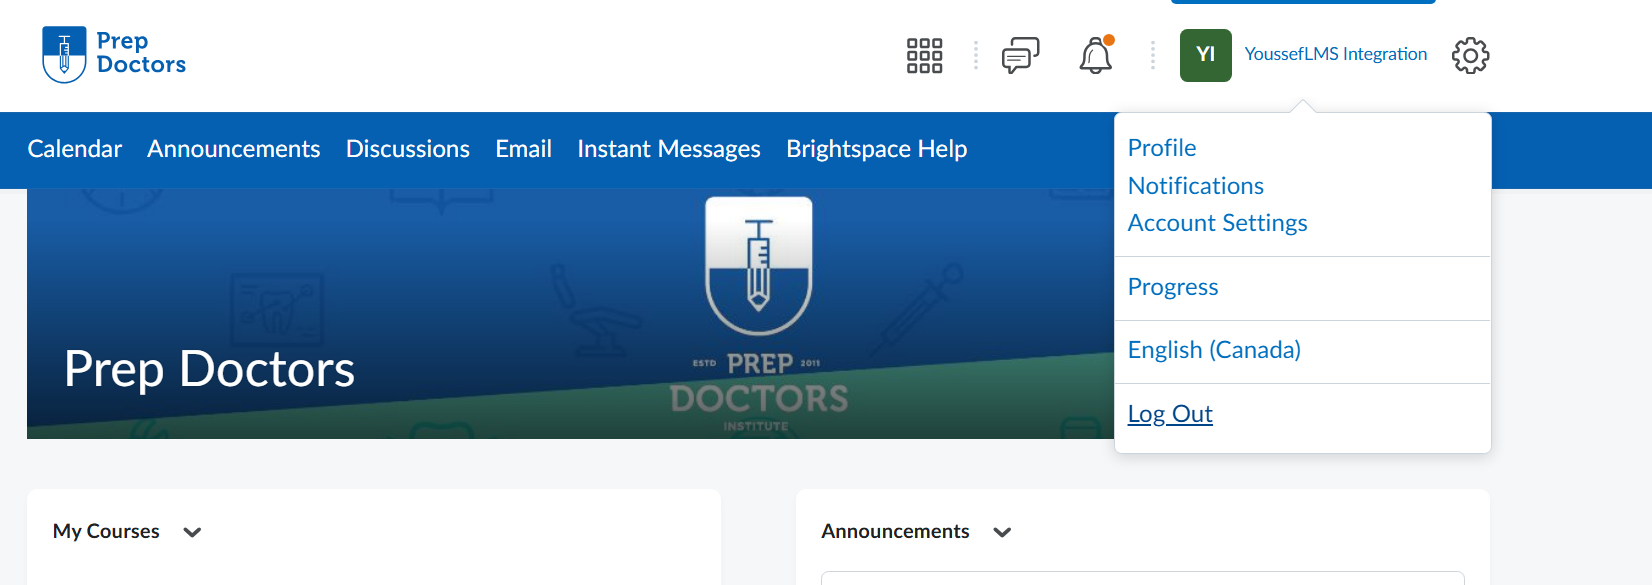Open Announcements in the navigation bar
The height and width of the screenshot is (585, 1652).
(234, 149)
